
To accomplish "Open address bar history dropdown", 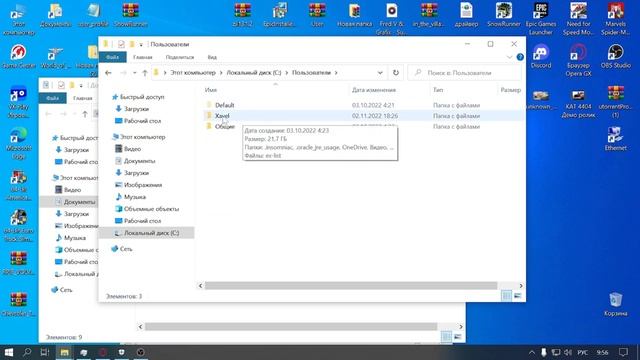I will click(380, 73).
